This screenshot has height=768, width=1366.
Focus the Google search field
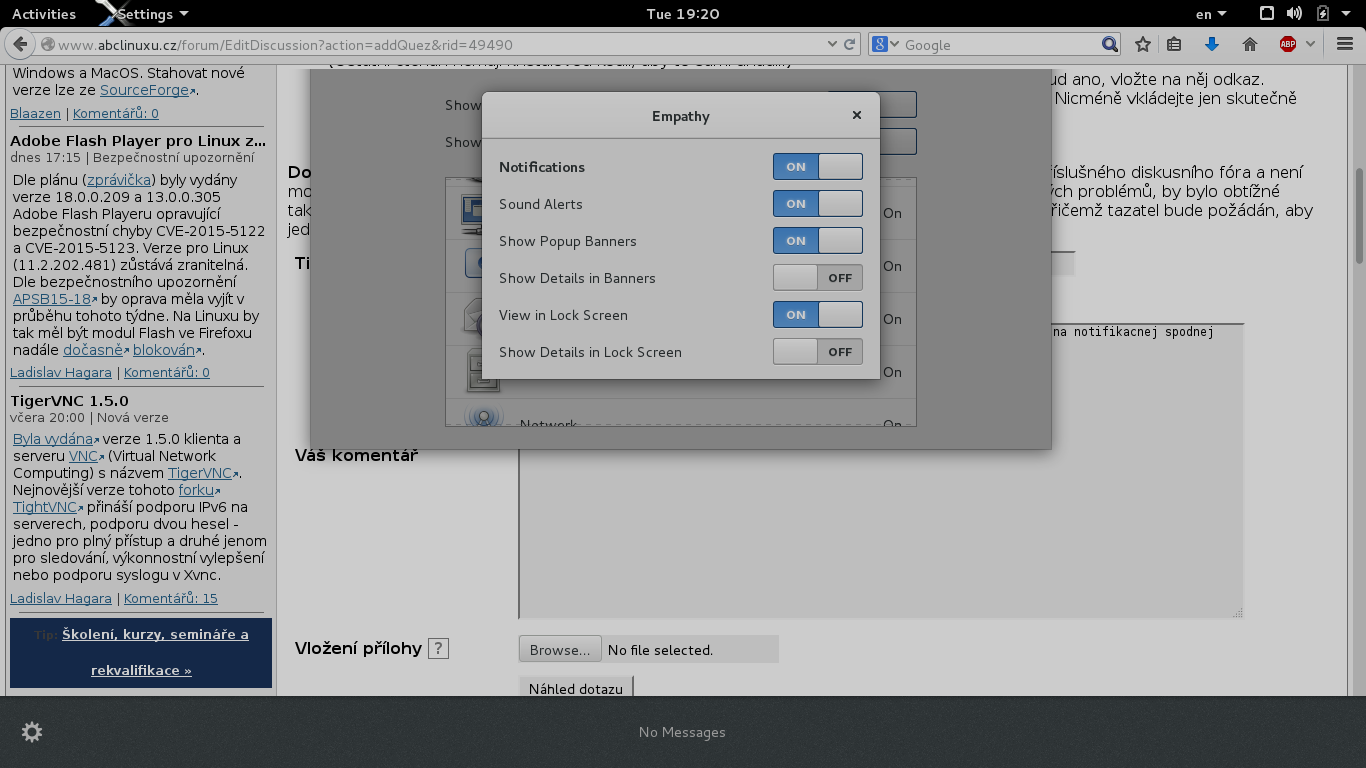pyautogui.click(x=999, y=44)
